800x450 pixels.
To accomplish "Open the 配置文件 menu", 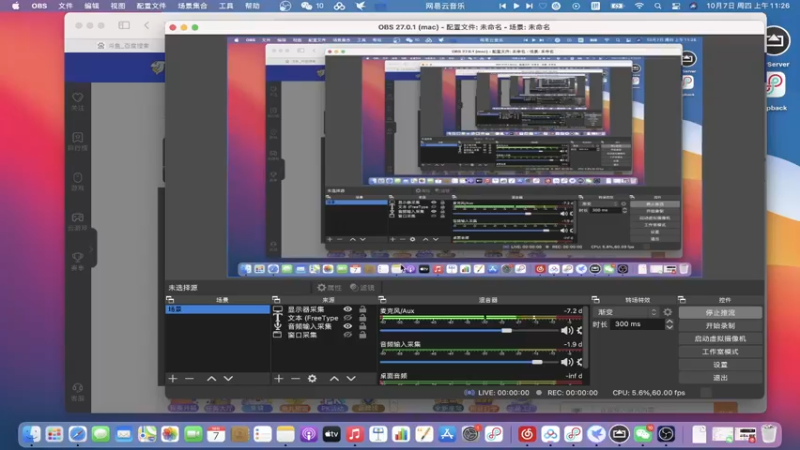I will pyautogui.click(x=151, y=6).
